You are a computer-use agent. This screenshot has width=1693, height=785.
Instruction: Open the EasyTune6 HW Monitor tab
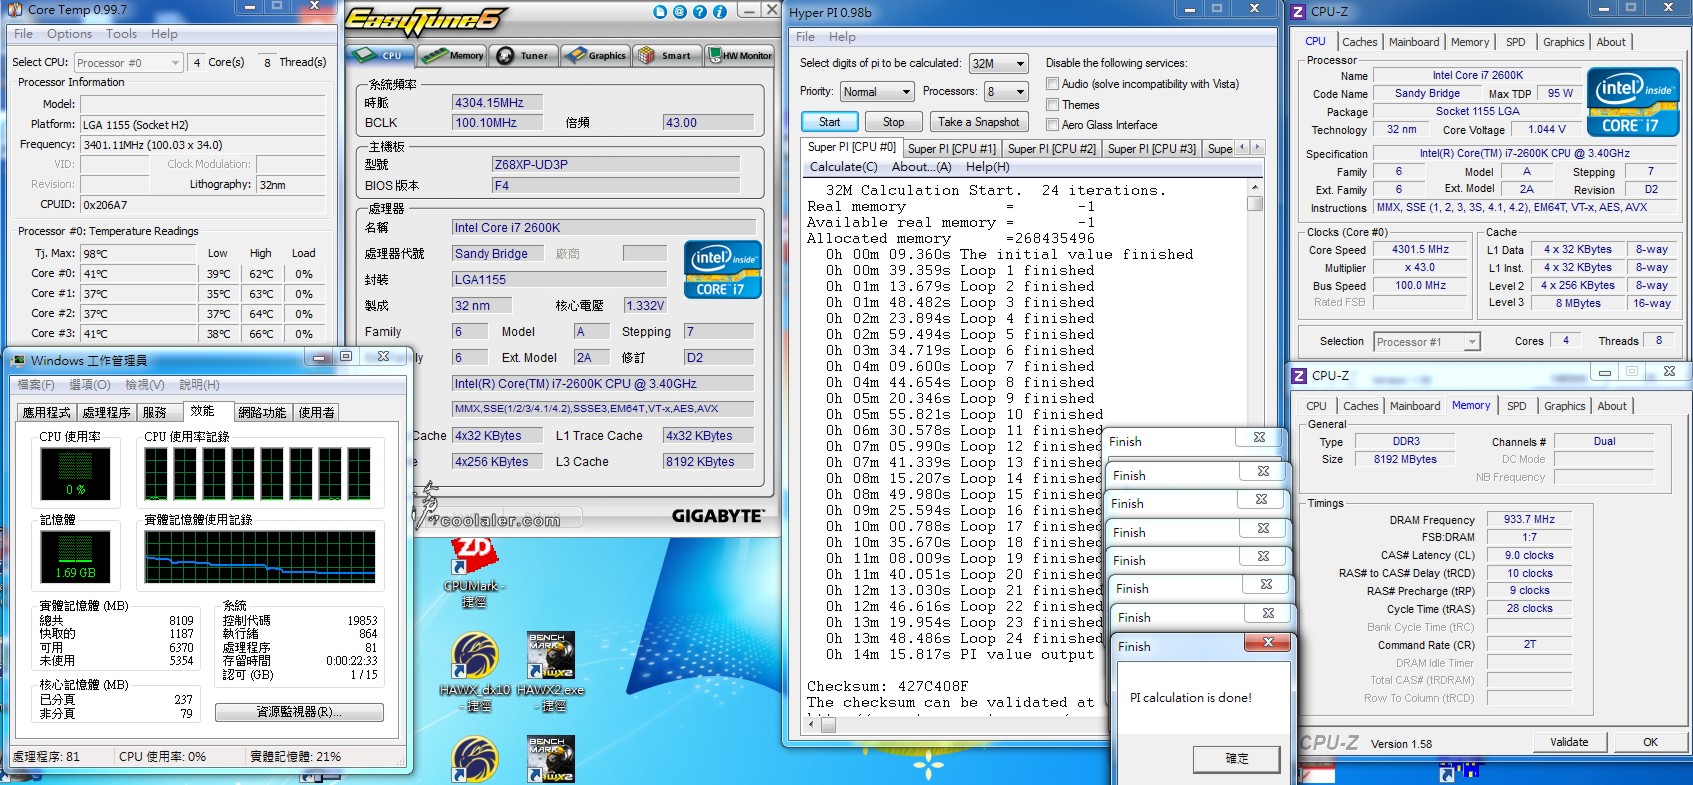(x=740, y=55)
